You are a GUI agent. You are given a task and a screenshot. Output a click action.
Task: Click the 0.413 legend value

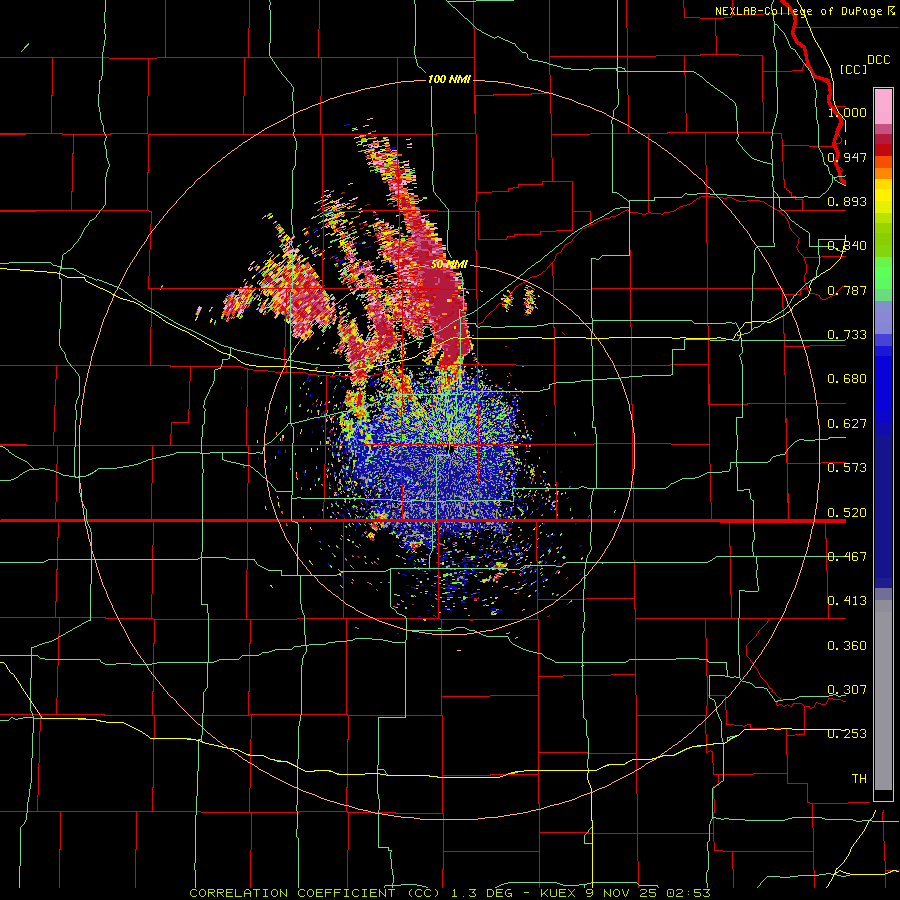coord(847,601)
